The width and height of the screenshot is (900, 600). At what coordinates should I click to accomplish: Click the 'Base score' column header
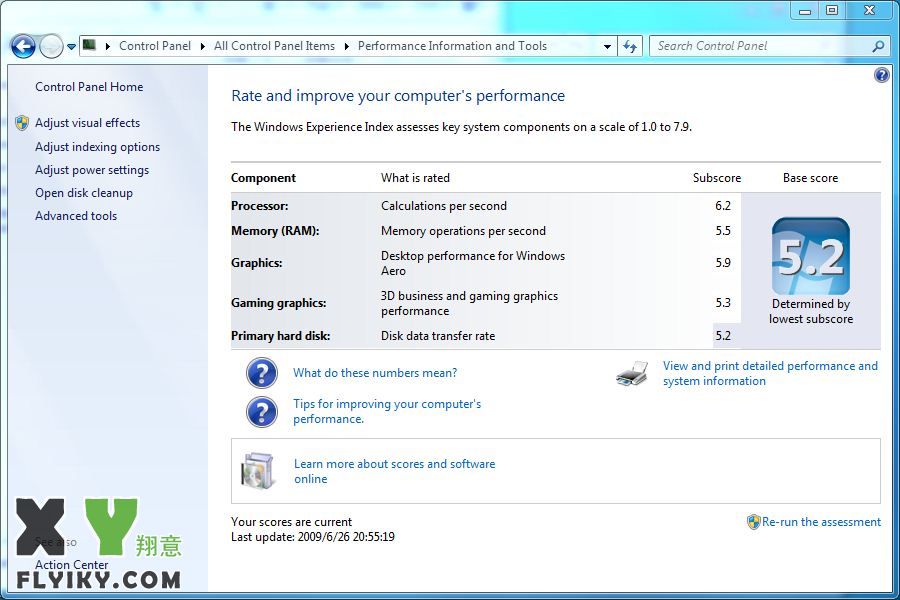tap(810, 178)
